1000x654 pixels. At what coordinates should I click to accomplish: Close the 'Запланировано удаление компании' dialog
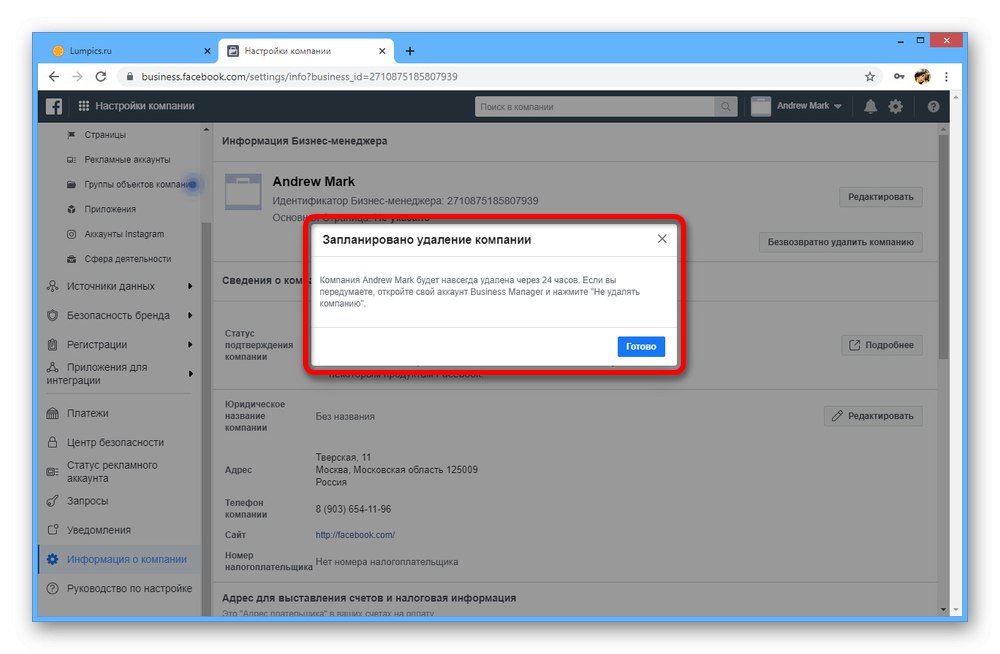(662, 239)
